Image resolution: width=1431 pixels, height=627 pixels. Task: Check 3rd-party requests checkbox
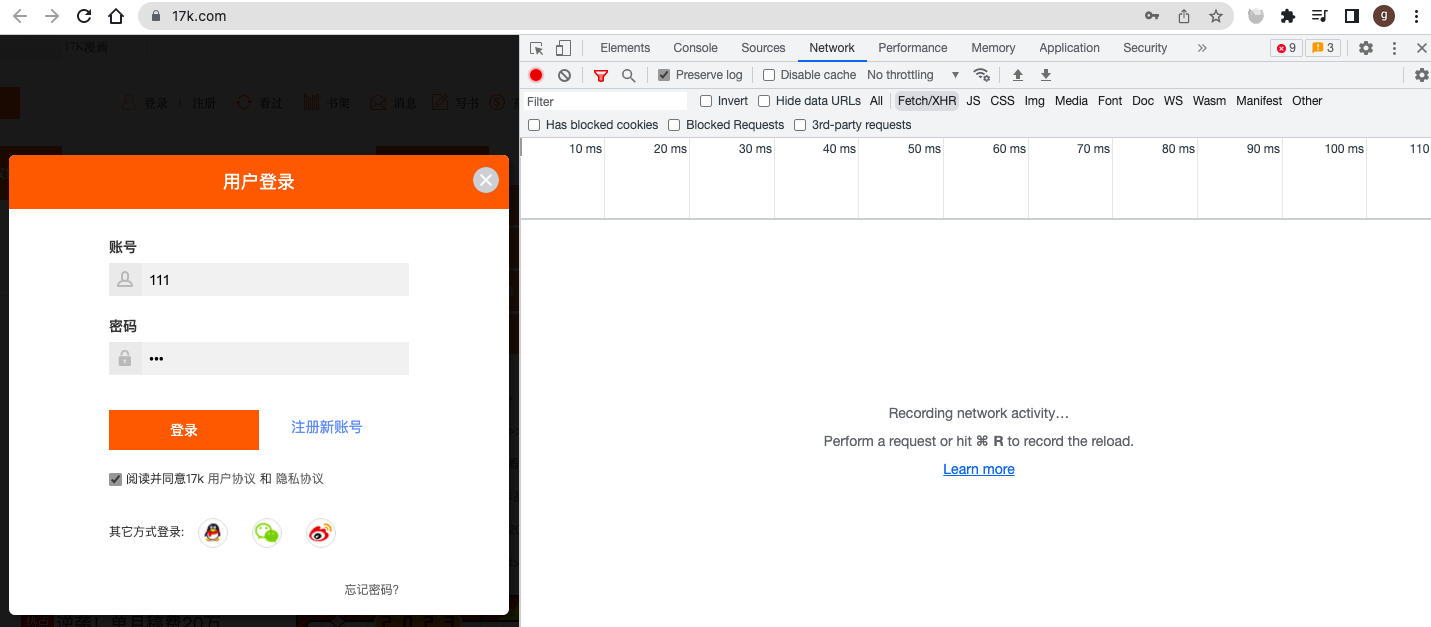(x=800, y=125)
